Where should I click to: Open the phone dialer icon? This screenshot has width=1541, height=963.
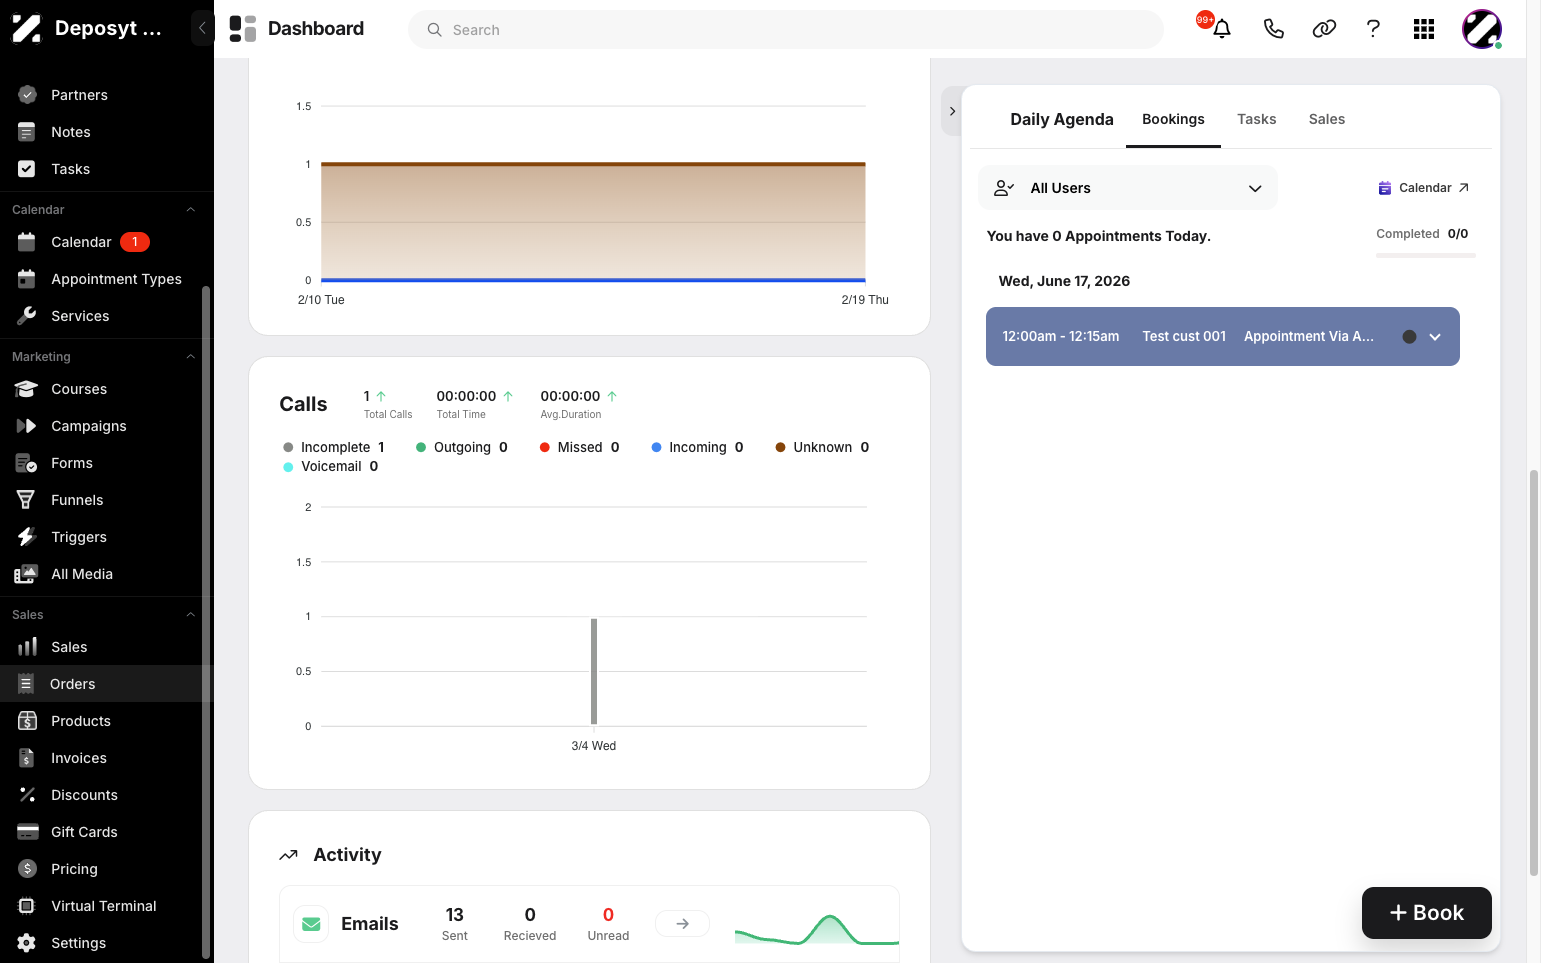[x=1273, y=29]
